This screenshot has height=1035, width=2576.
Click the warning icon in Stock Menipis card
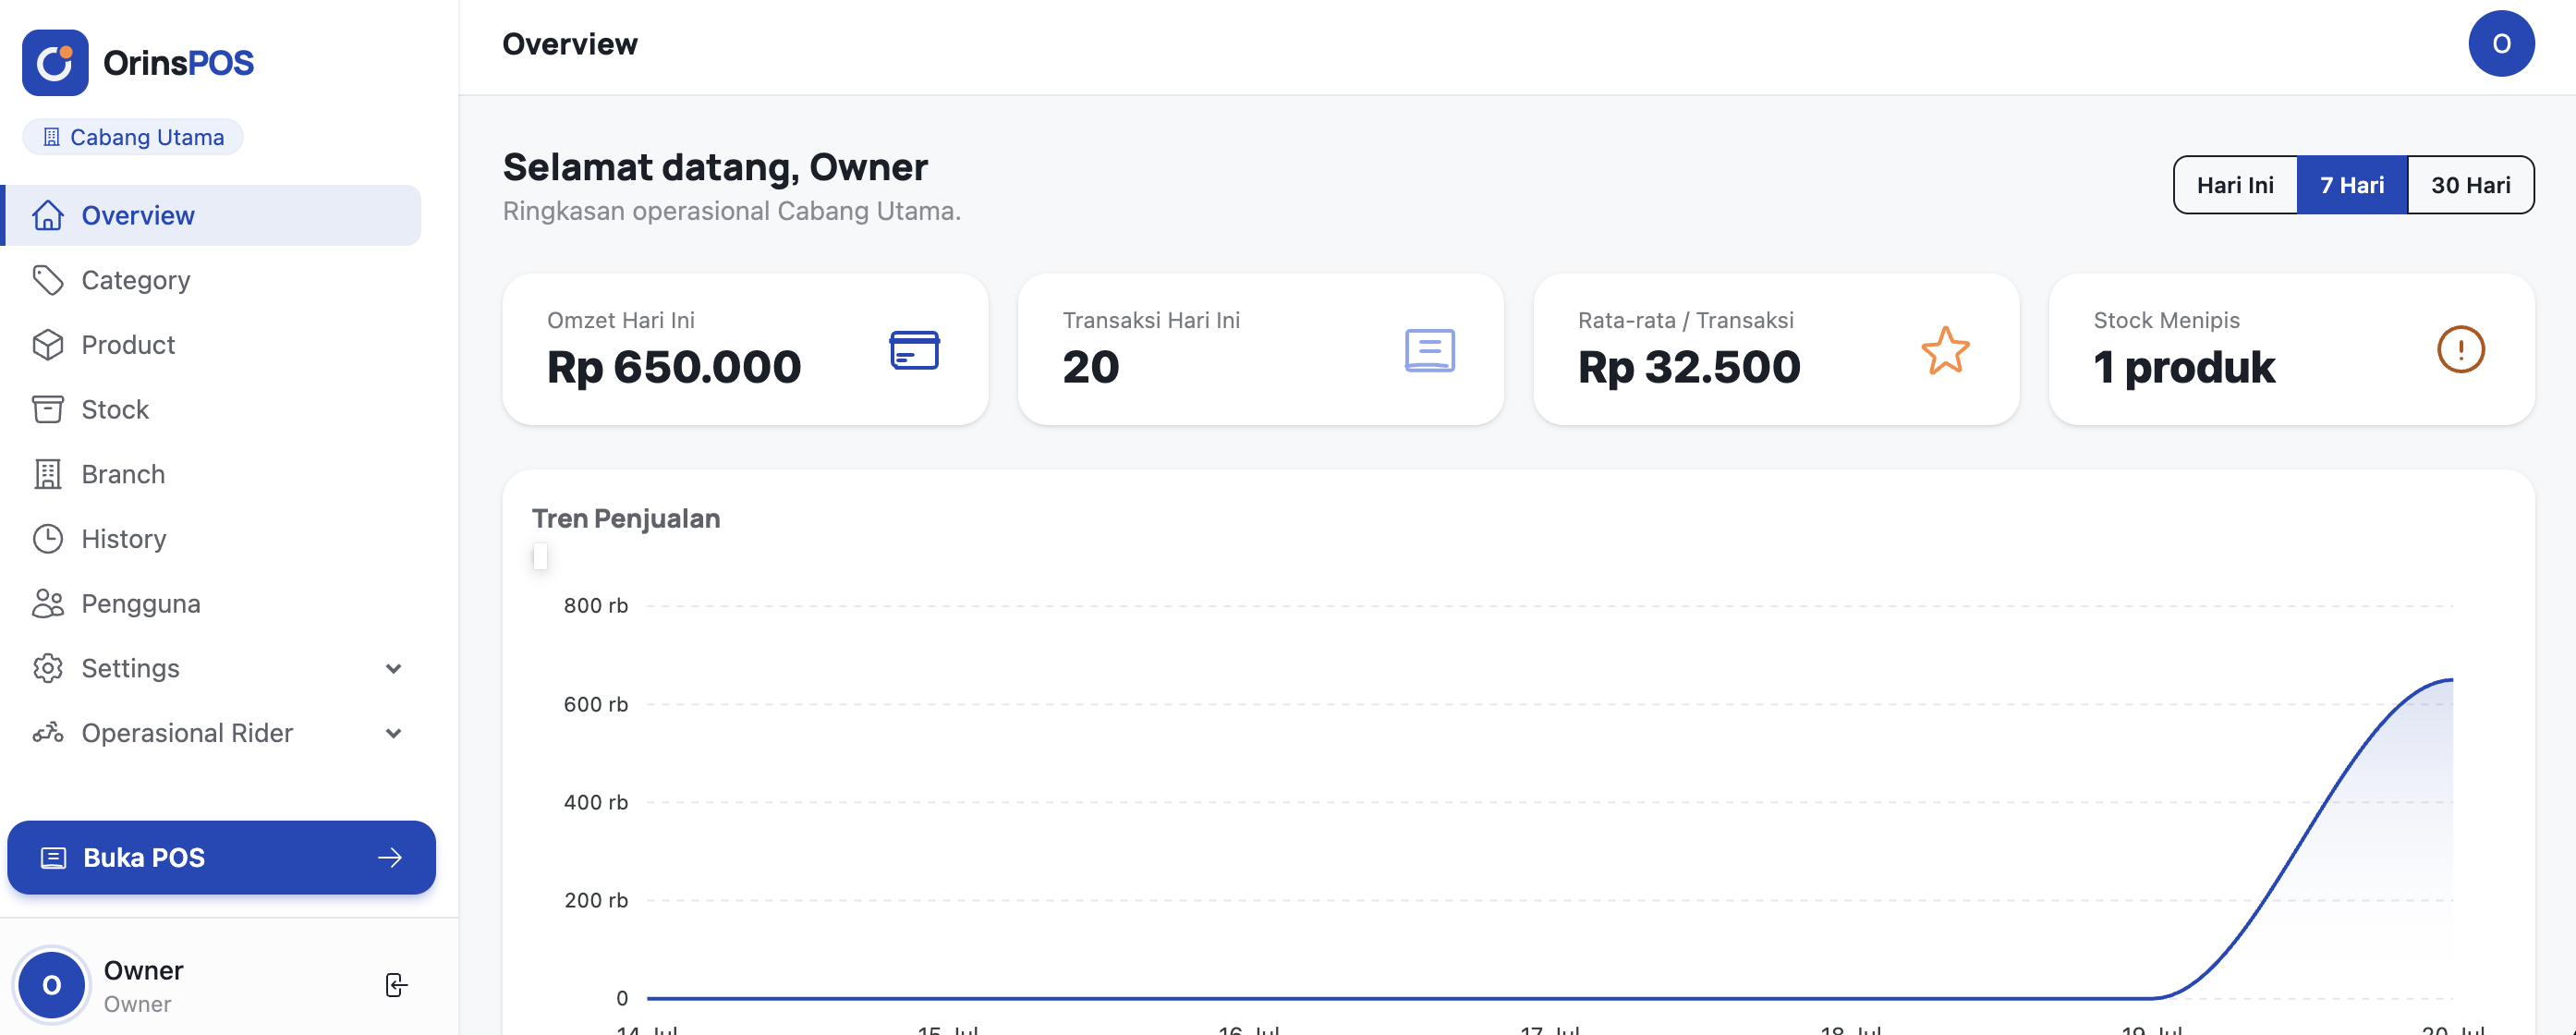2461,350
